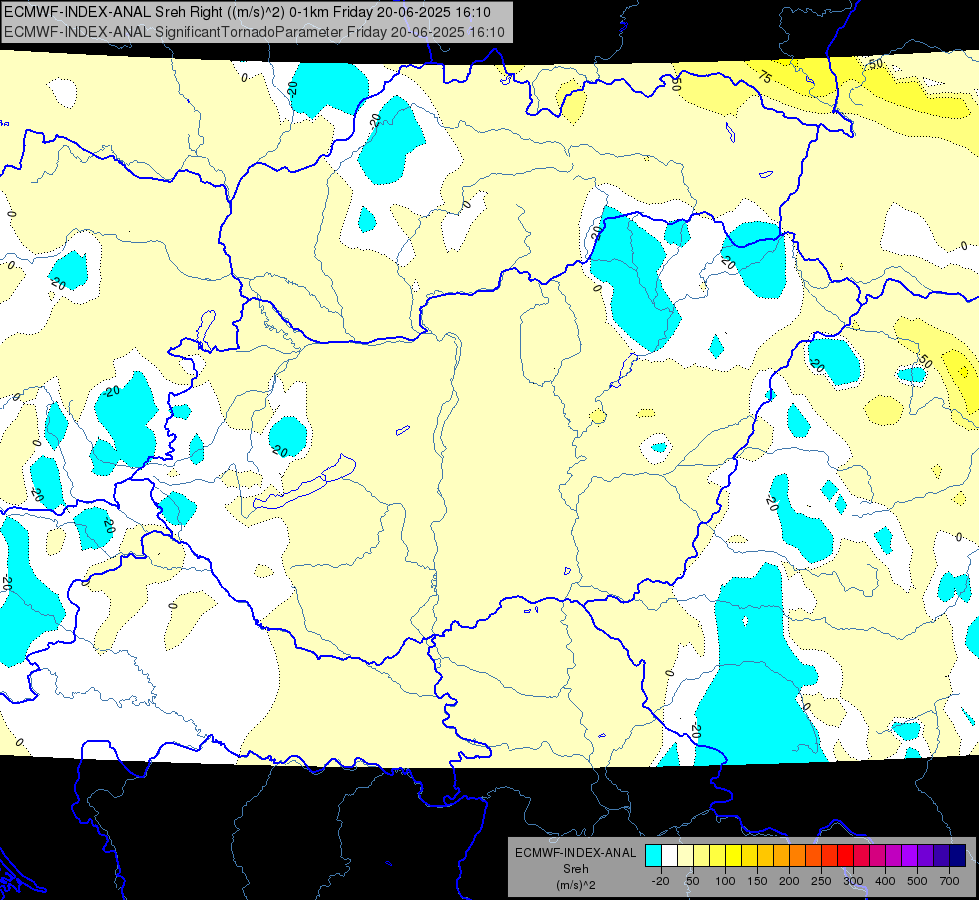979x900 pixels.
Task: Click the '150' value under the legend scale
Action: pos(757,881)
